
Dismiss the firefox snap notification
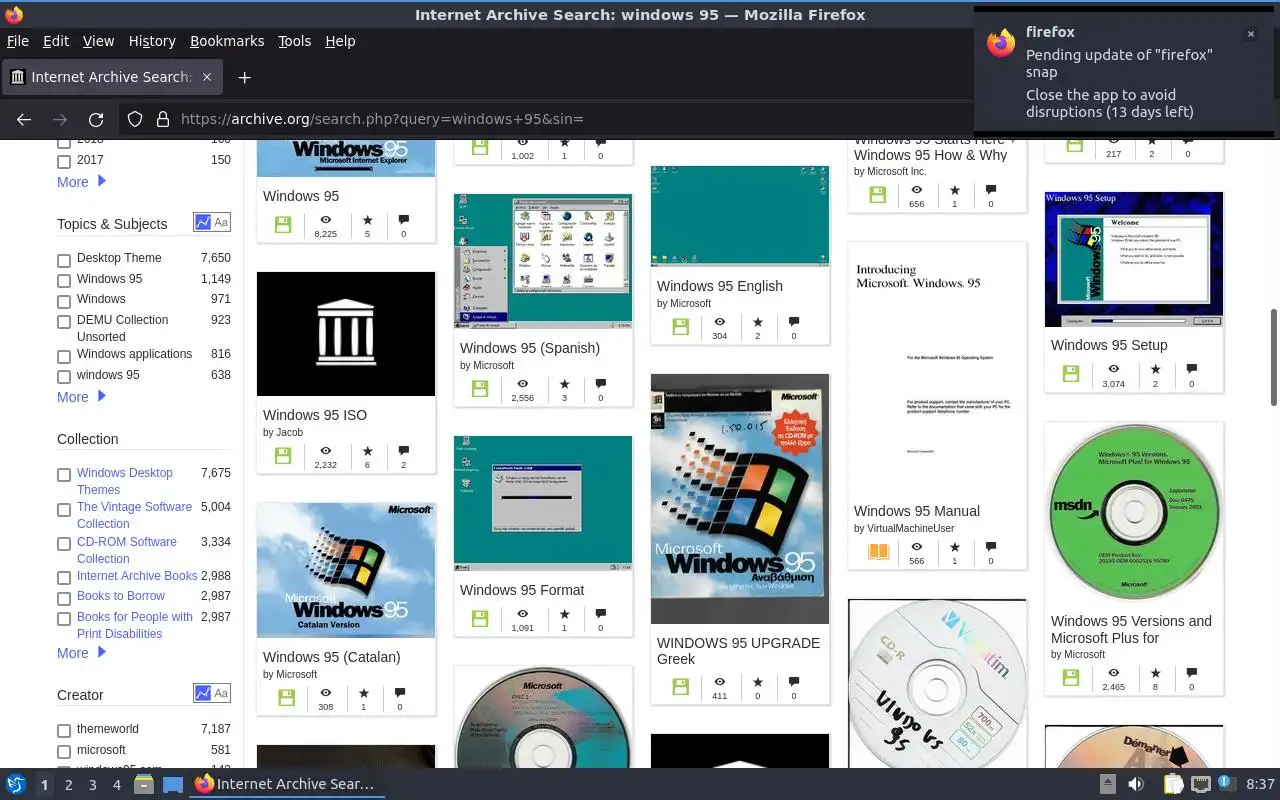pos(1250,34)
